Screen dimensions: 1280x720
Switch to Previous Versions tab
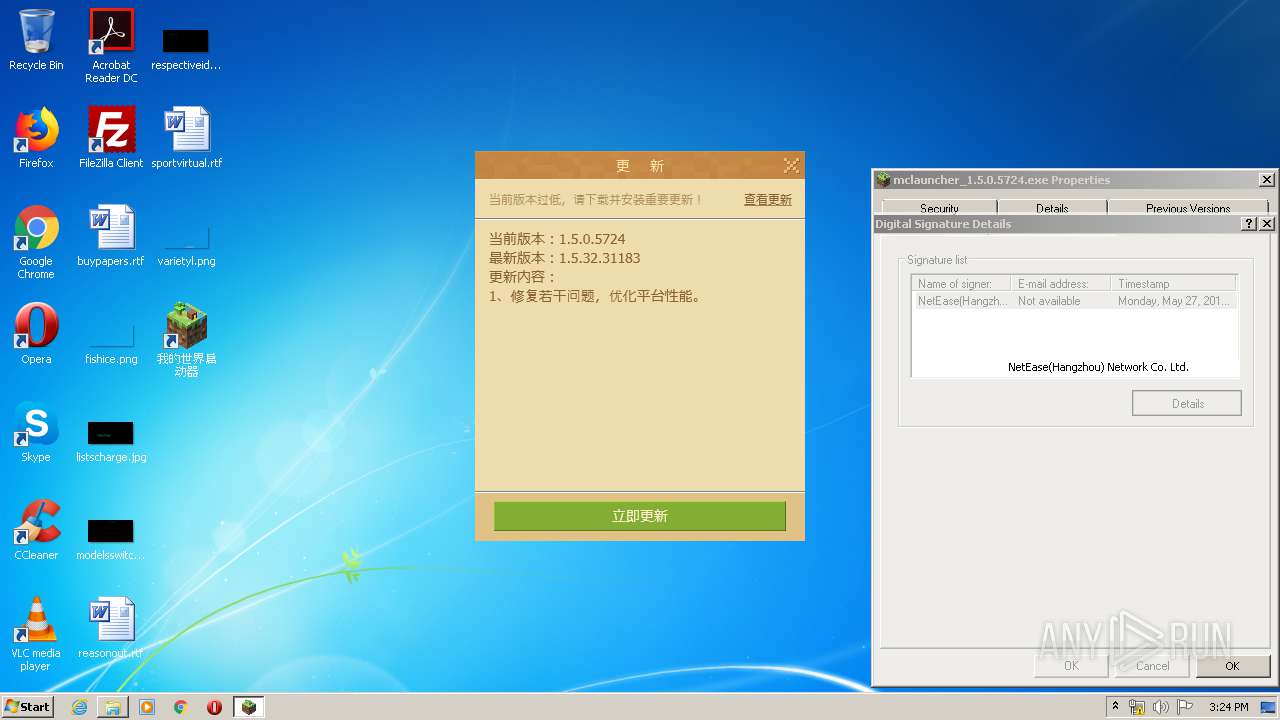tap(1188, 207)
